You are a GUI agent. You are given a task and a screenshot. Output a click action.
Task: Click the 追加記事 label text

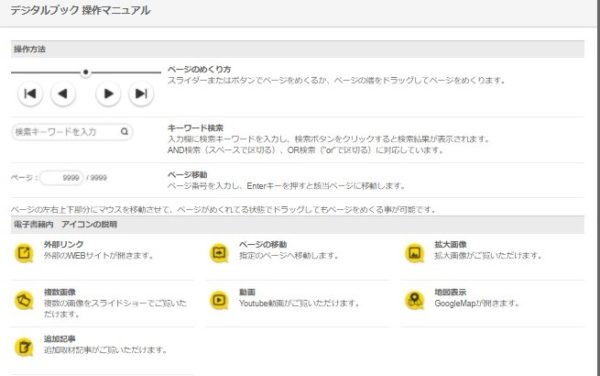coord(60,339)
